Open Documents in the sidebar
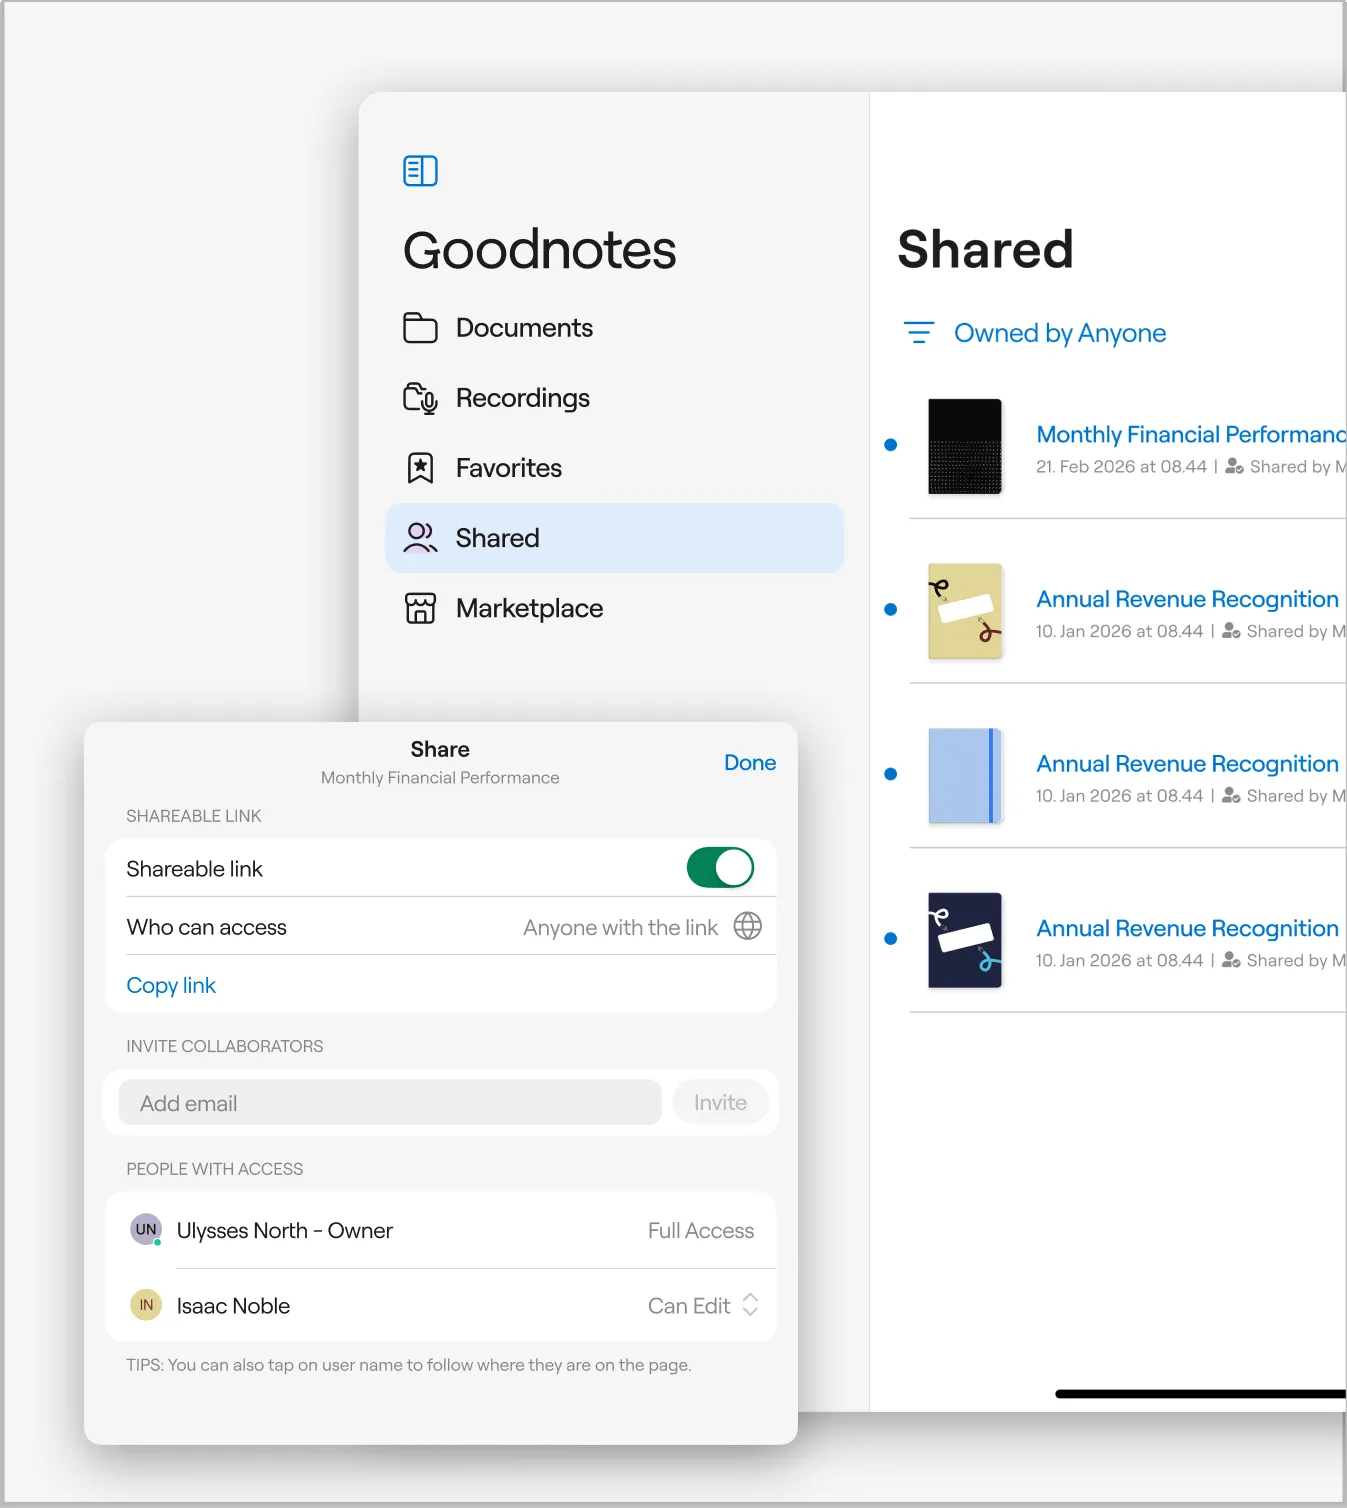Screen dimensions: 1347x1508 point(614,328)
